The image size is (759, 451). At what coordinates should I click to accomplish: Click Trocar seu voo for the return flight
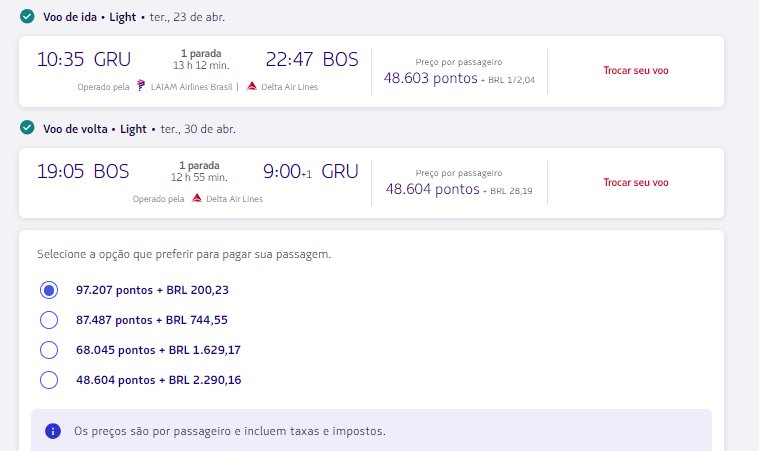coord(636,182)
